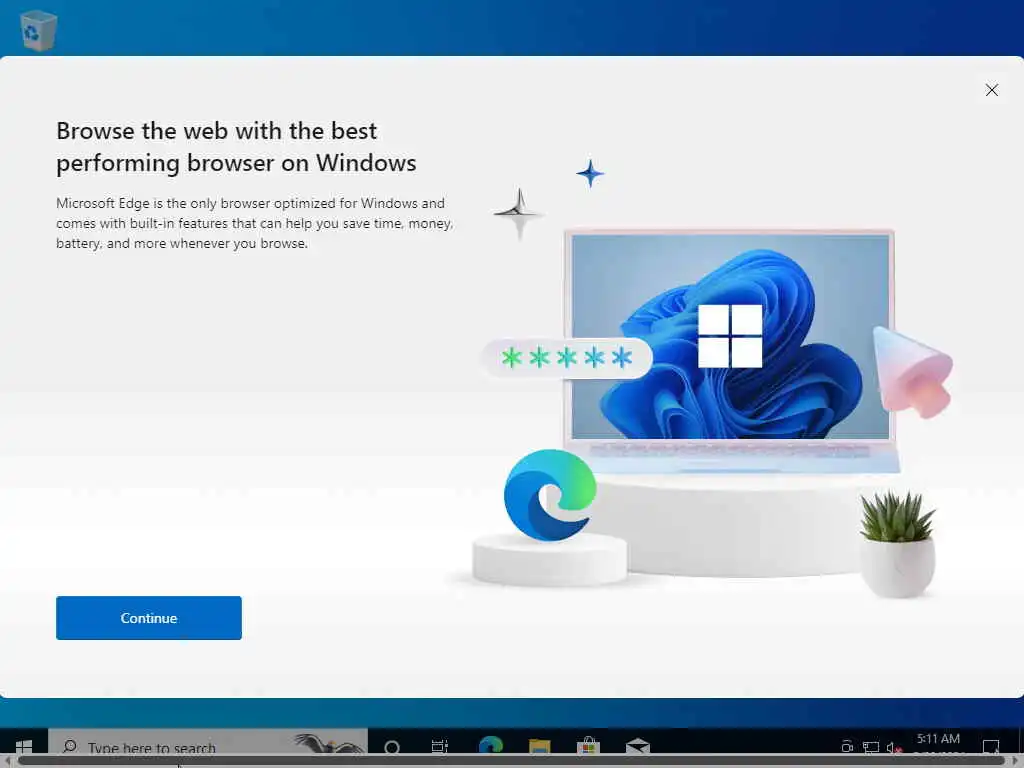The image size is (1024, 768).
Task: Open the Windows Start menu
Action: 24,746
